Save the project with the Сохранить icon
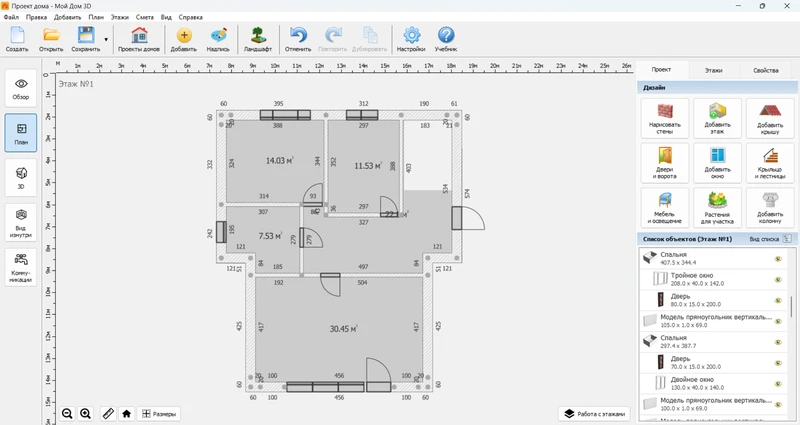Viewport: 800px width, 425px height. tap(86, 39)
